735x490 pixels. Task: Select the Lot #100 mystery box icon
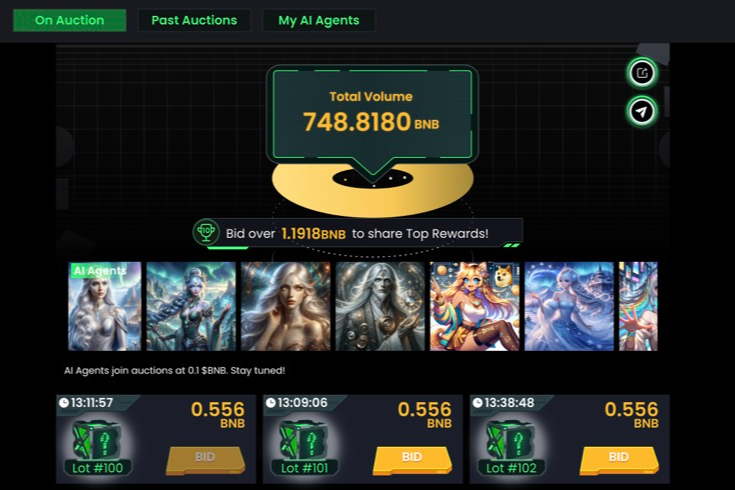97,441
